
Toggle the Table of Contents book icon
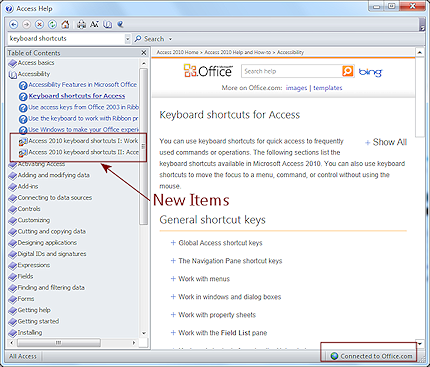click(x=107, y=24)
